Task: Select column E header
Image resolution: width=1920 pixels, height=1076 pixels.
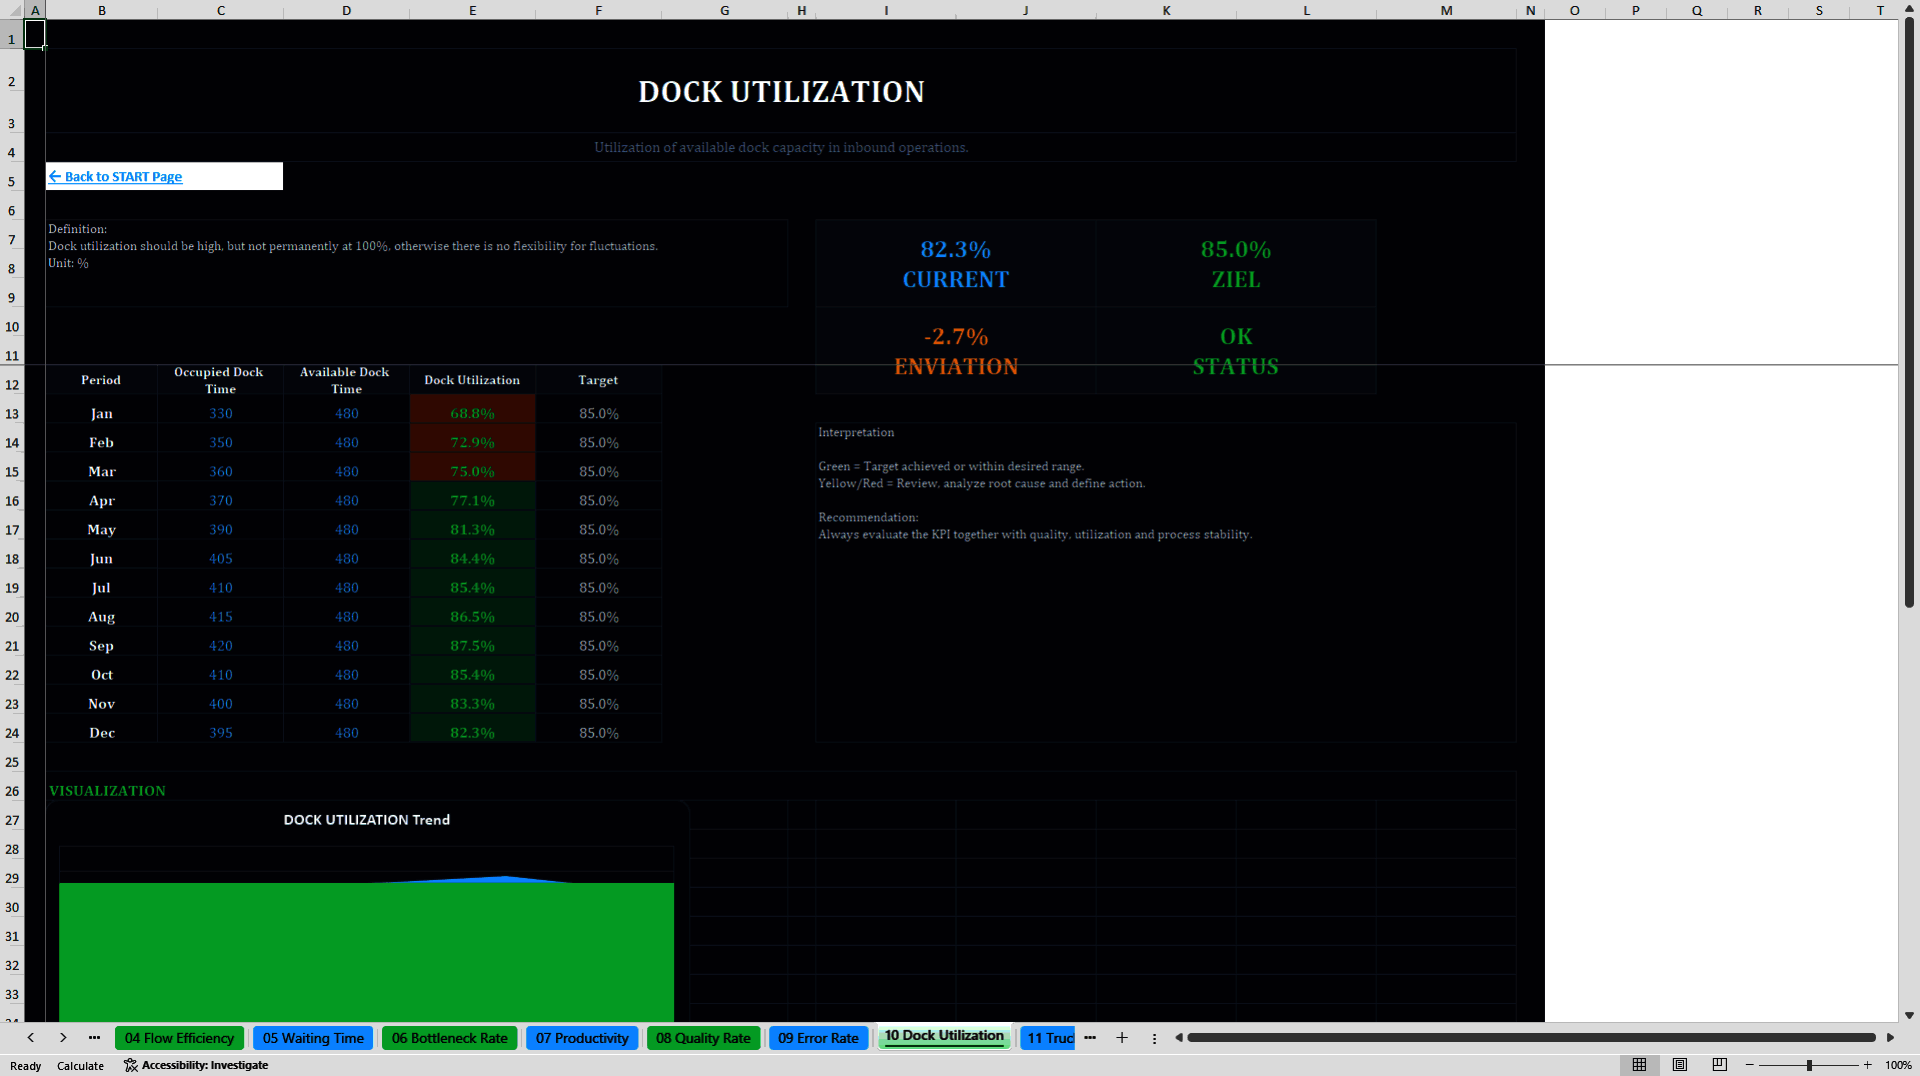Action: [472, 10]
